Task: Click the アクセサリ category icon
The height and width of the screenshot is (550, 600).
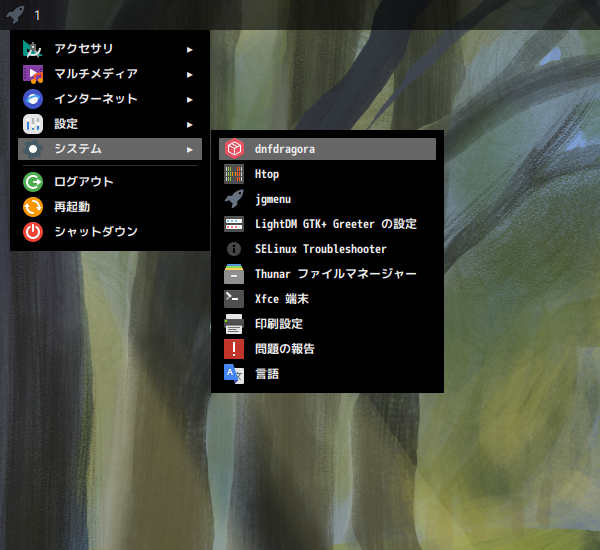Action: coord(33,49)
